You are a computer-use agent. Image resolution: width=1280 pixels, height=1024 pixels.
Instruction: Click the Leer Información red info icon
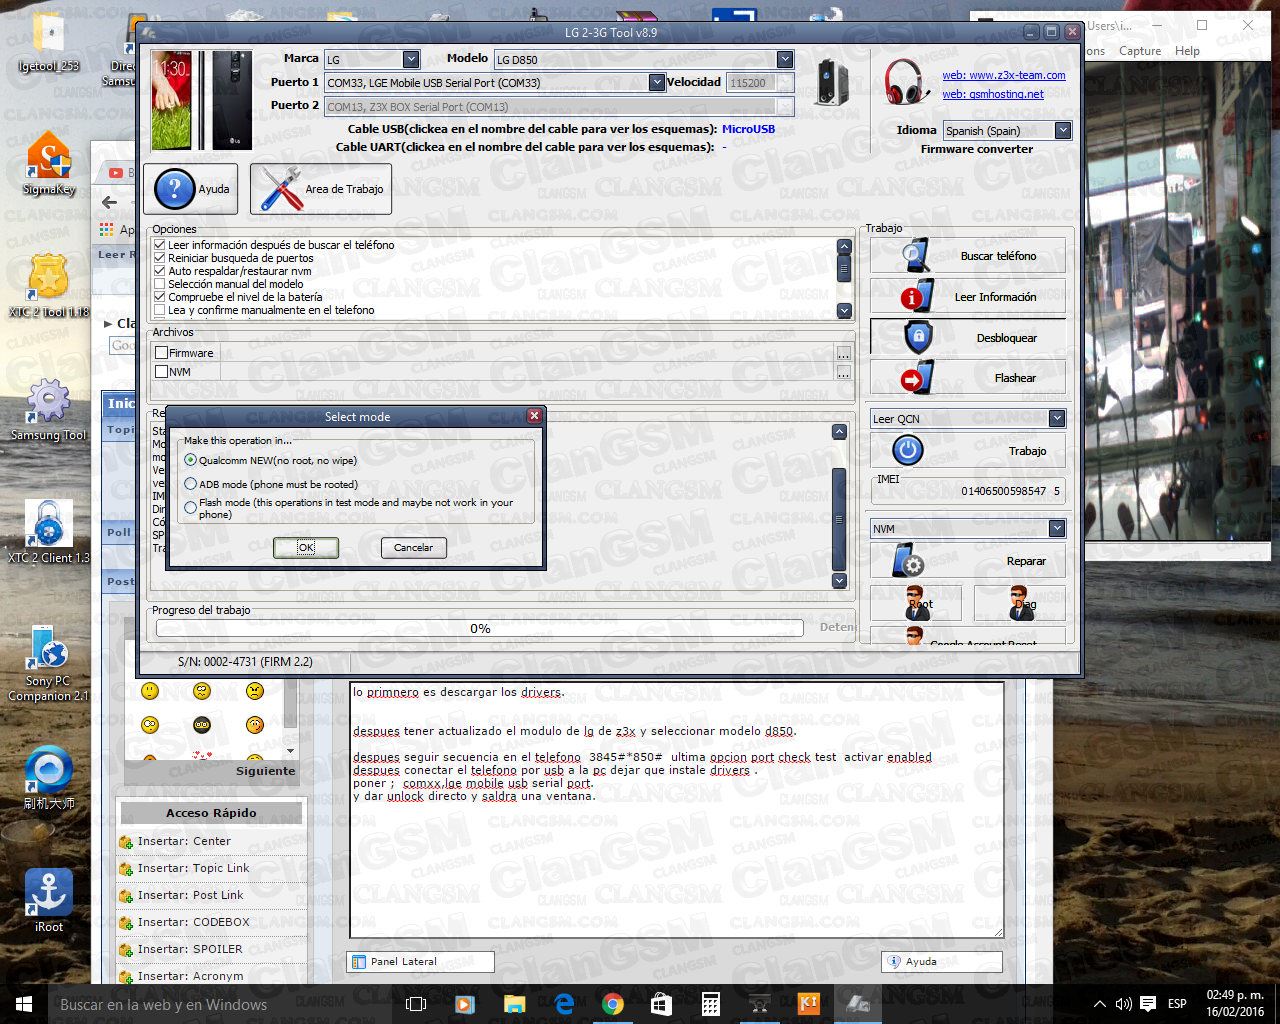[916, 296]
